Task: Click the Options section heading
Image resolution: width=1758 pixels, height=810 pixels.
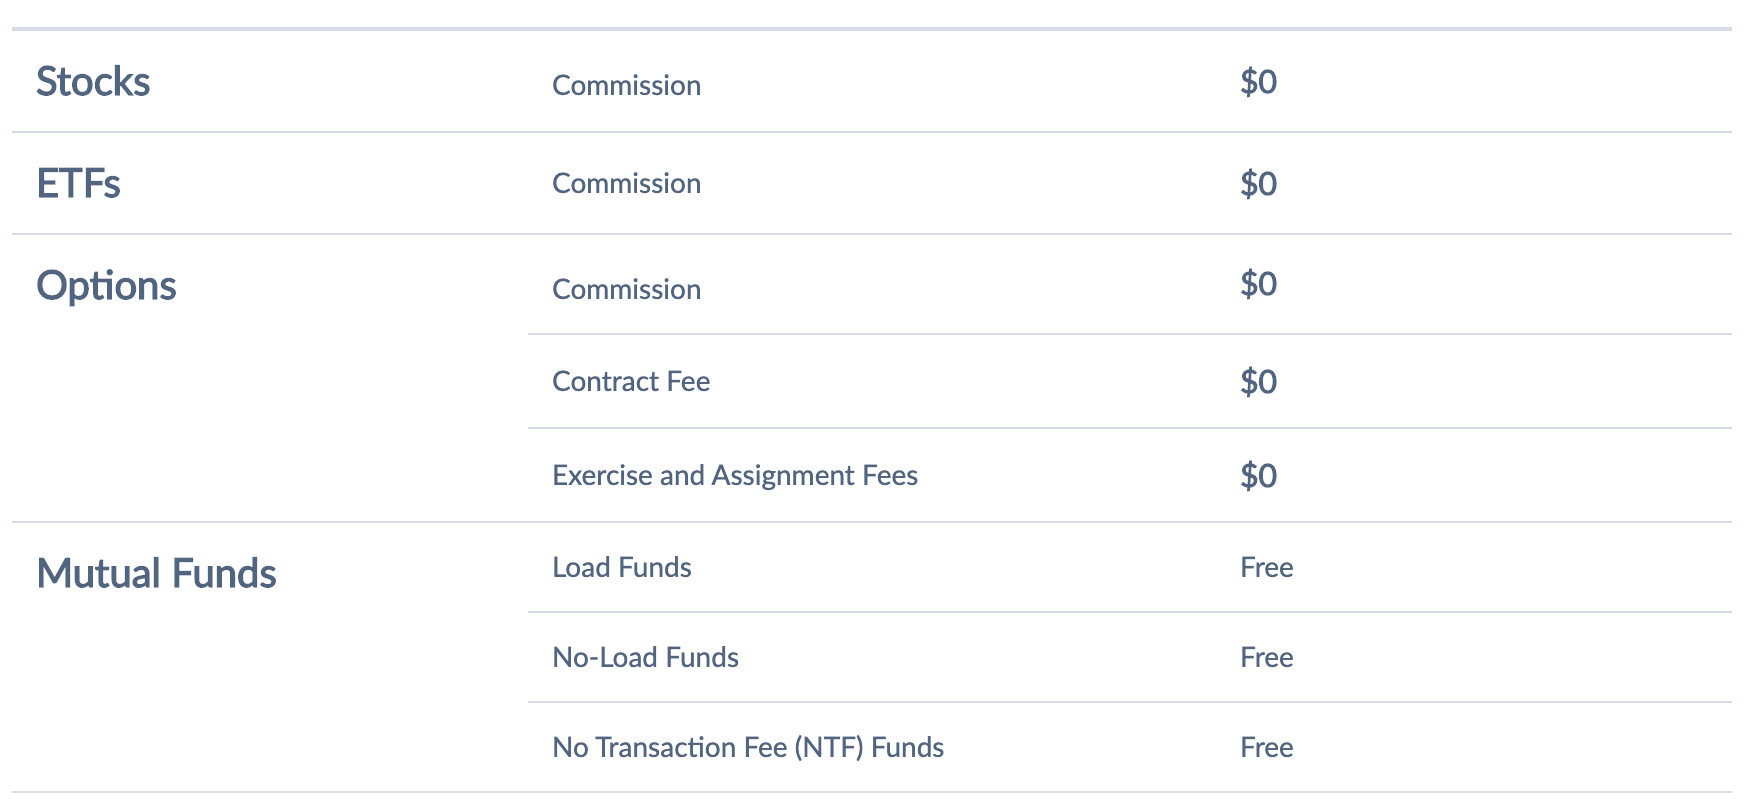Action: [x=106, y=286]
